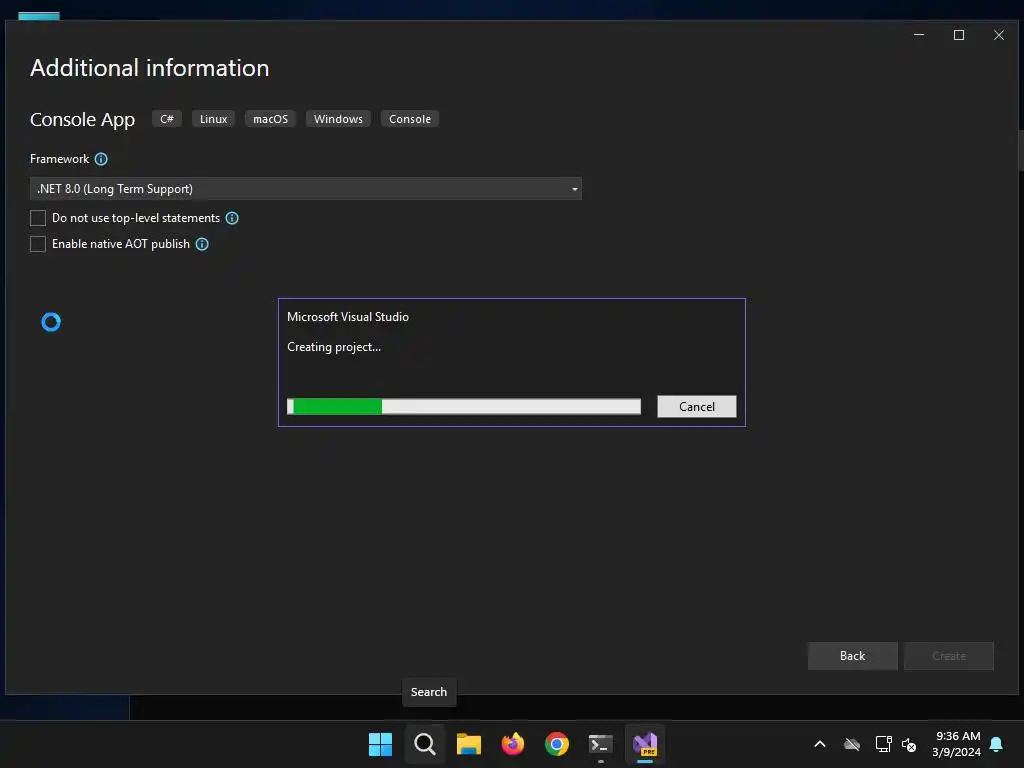
Task: Click the muted volume tray icon
Action: pyautogui.click(x=909, y=744)
